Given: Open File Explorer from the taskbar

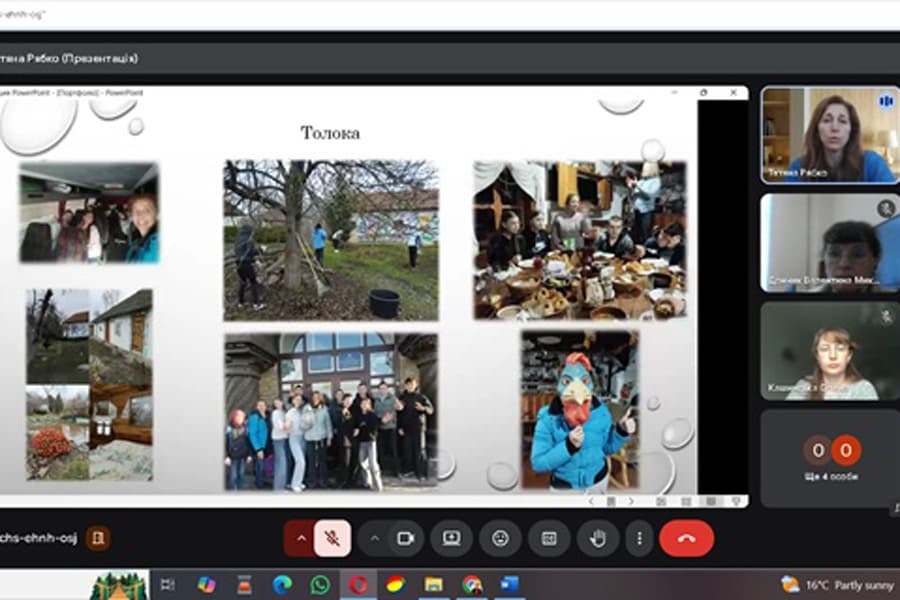Looking at the screenshot, I should (433, 584).
